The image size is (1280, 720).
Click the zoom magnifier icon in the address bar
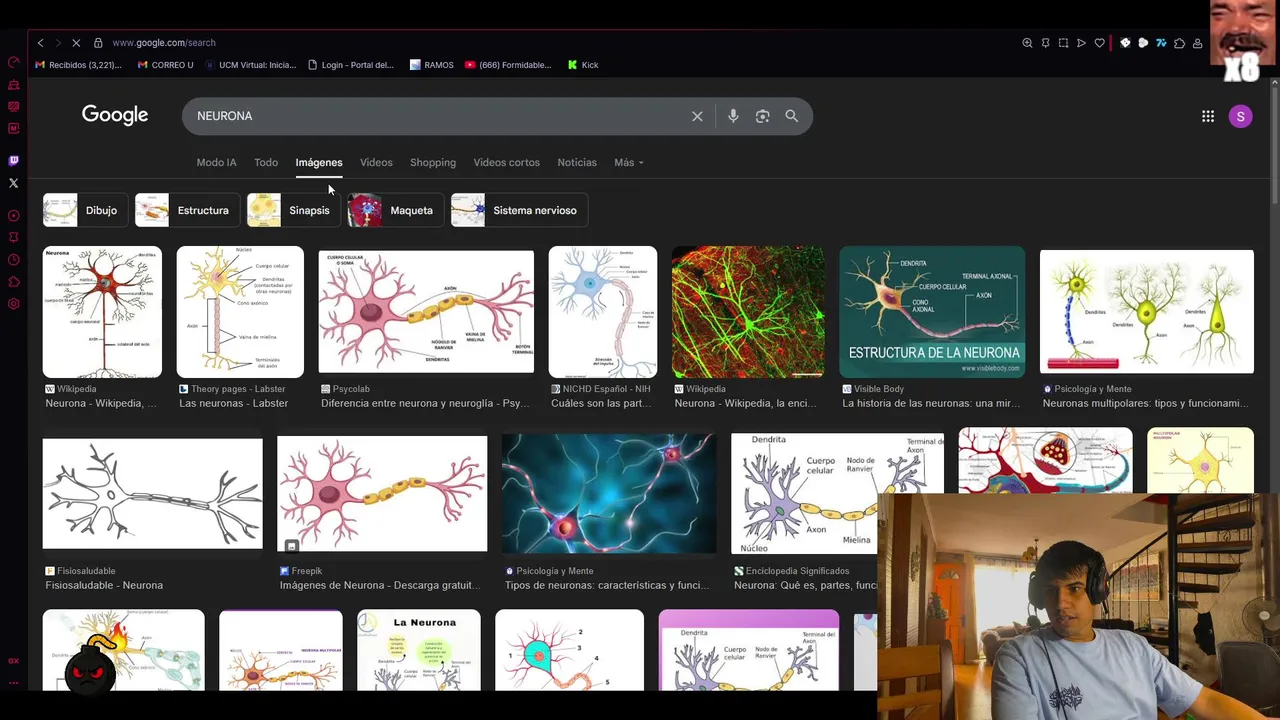(x=1027, y=43)
